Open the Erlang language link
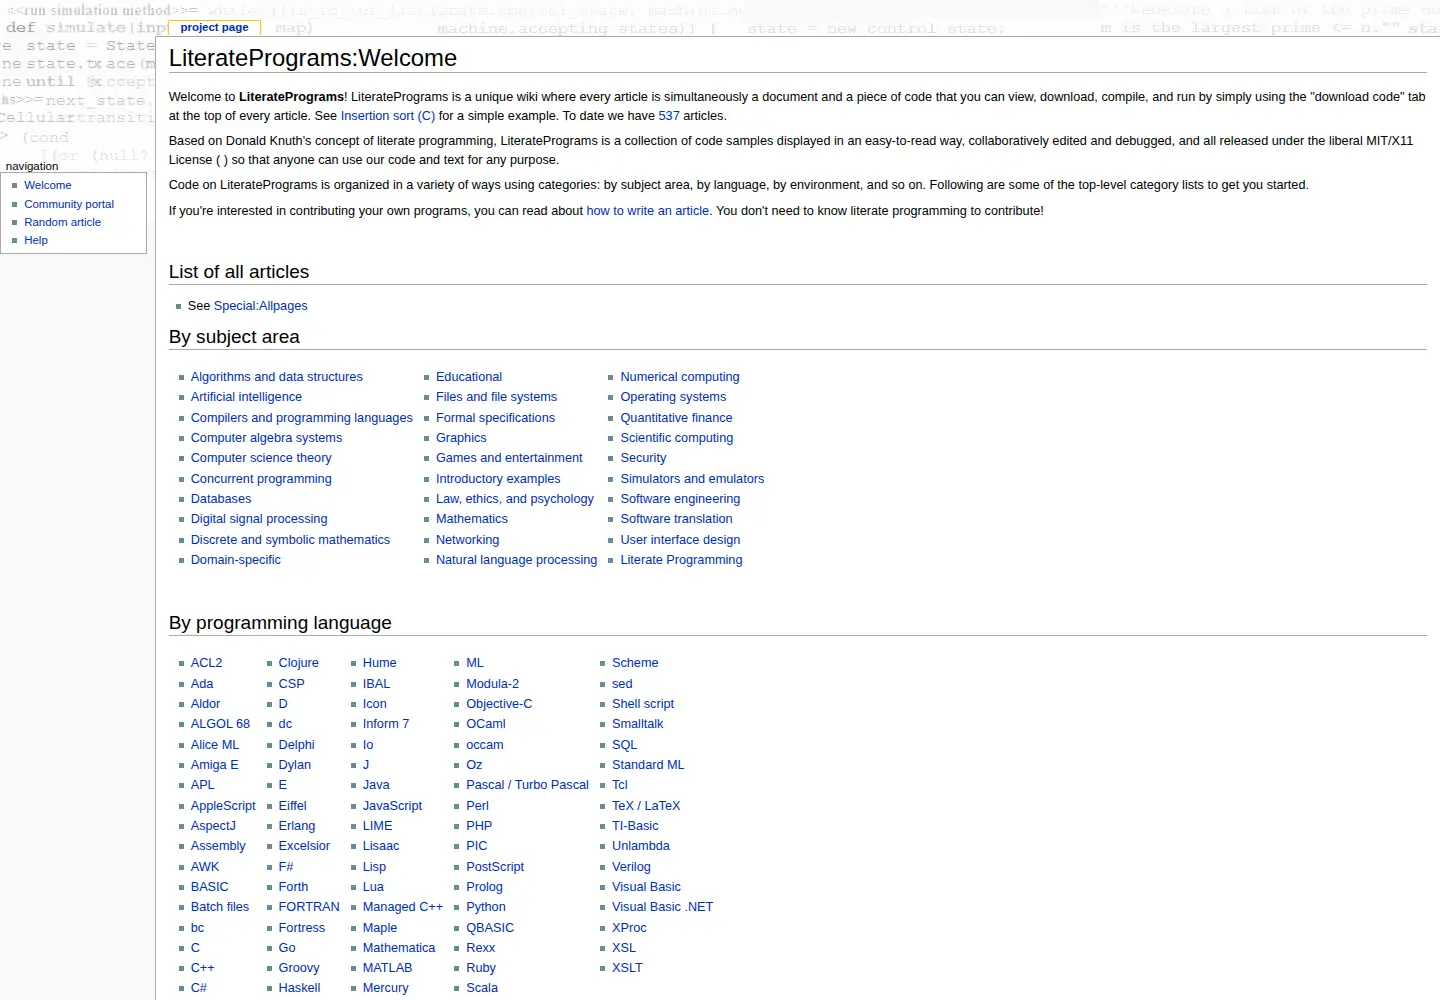Viewport: 1440px width, 1000px height. [297, 826]
